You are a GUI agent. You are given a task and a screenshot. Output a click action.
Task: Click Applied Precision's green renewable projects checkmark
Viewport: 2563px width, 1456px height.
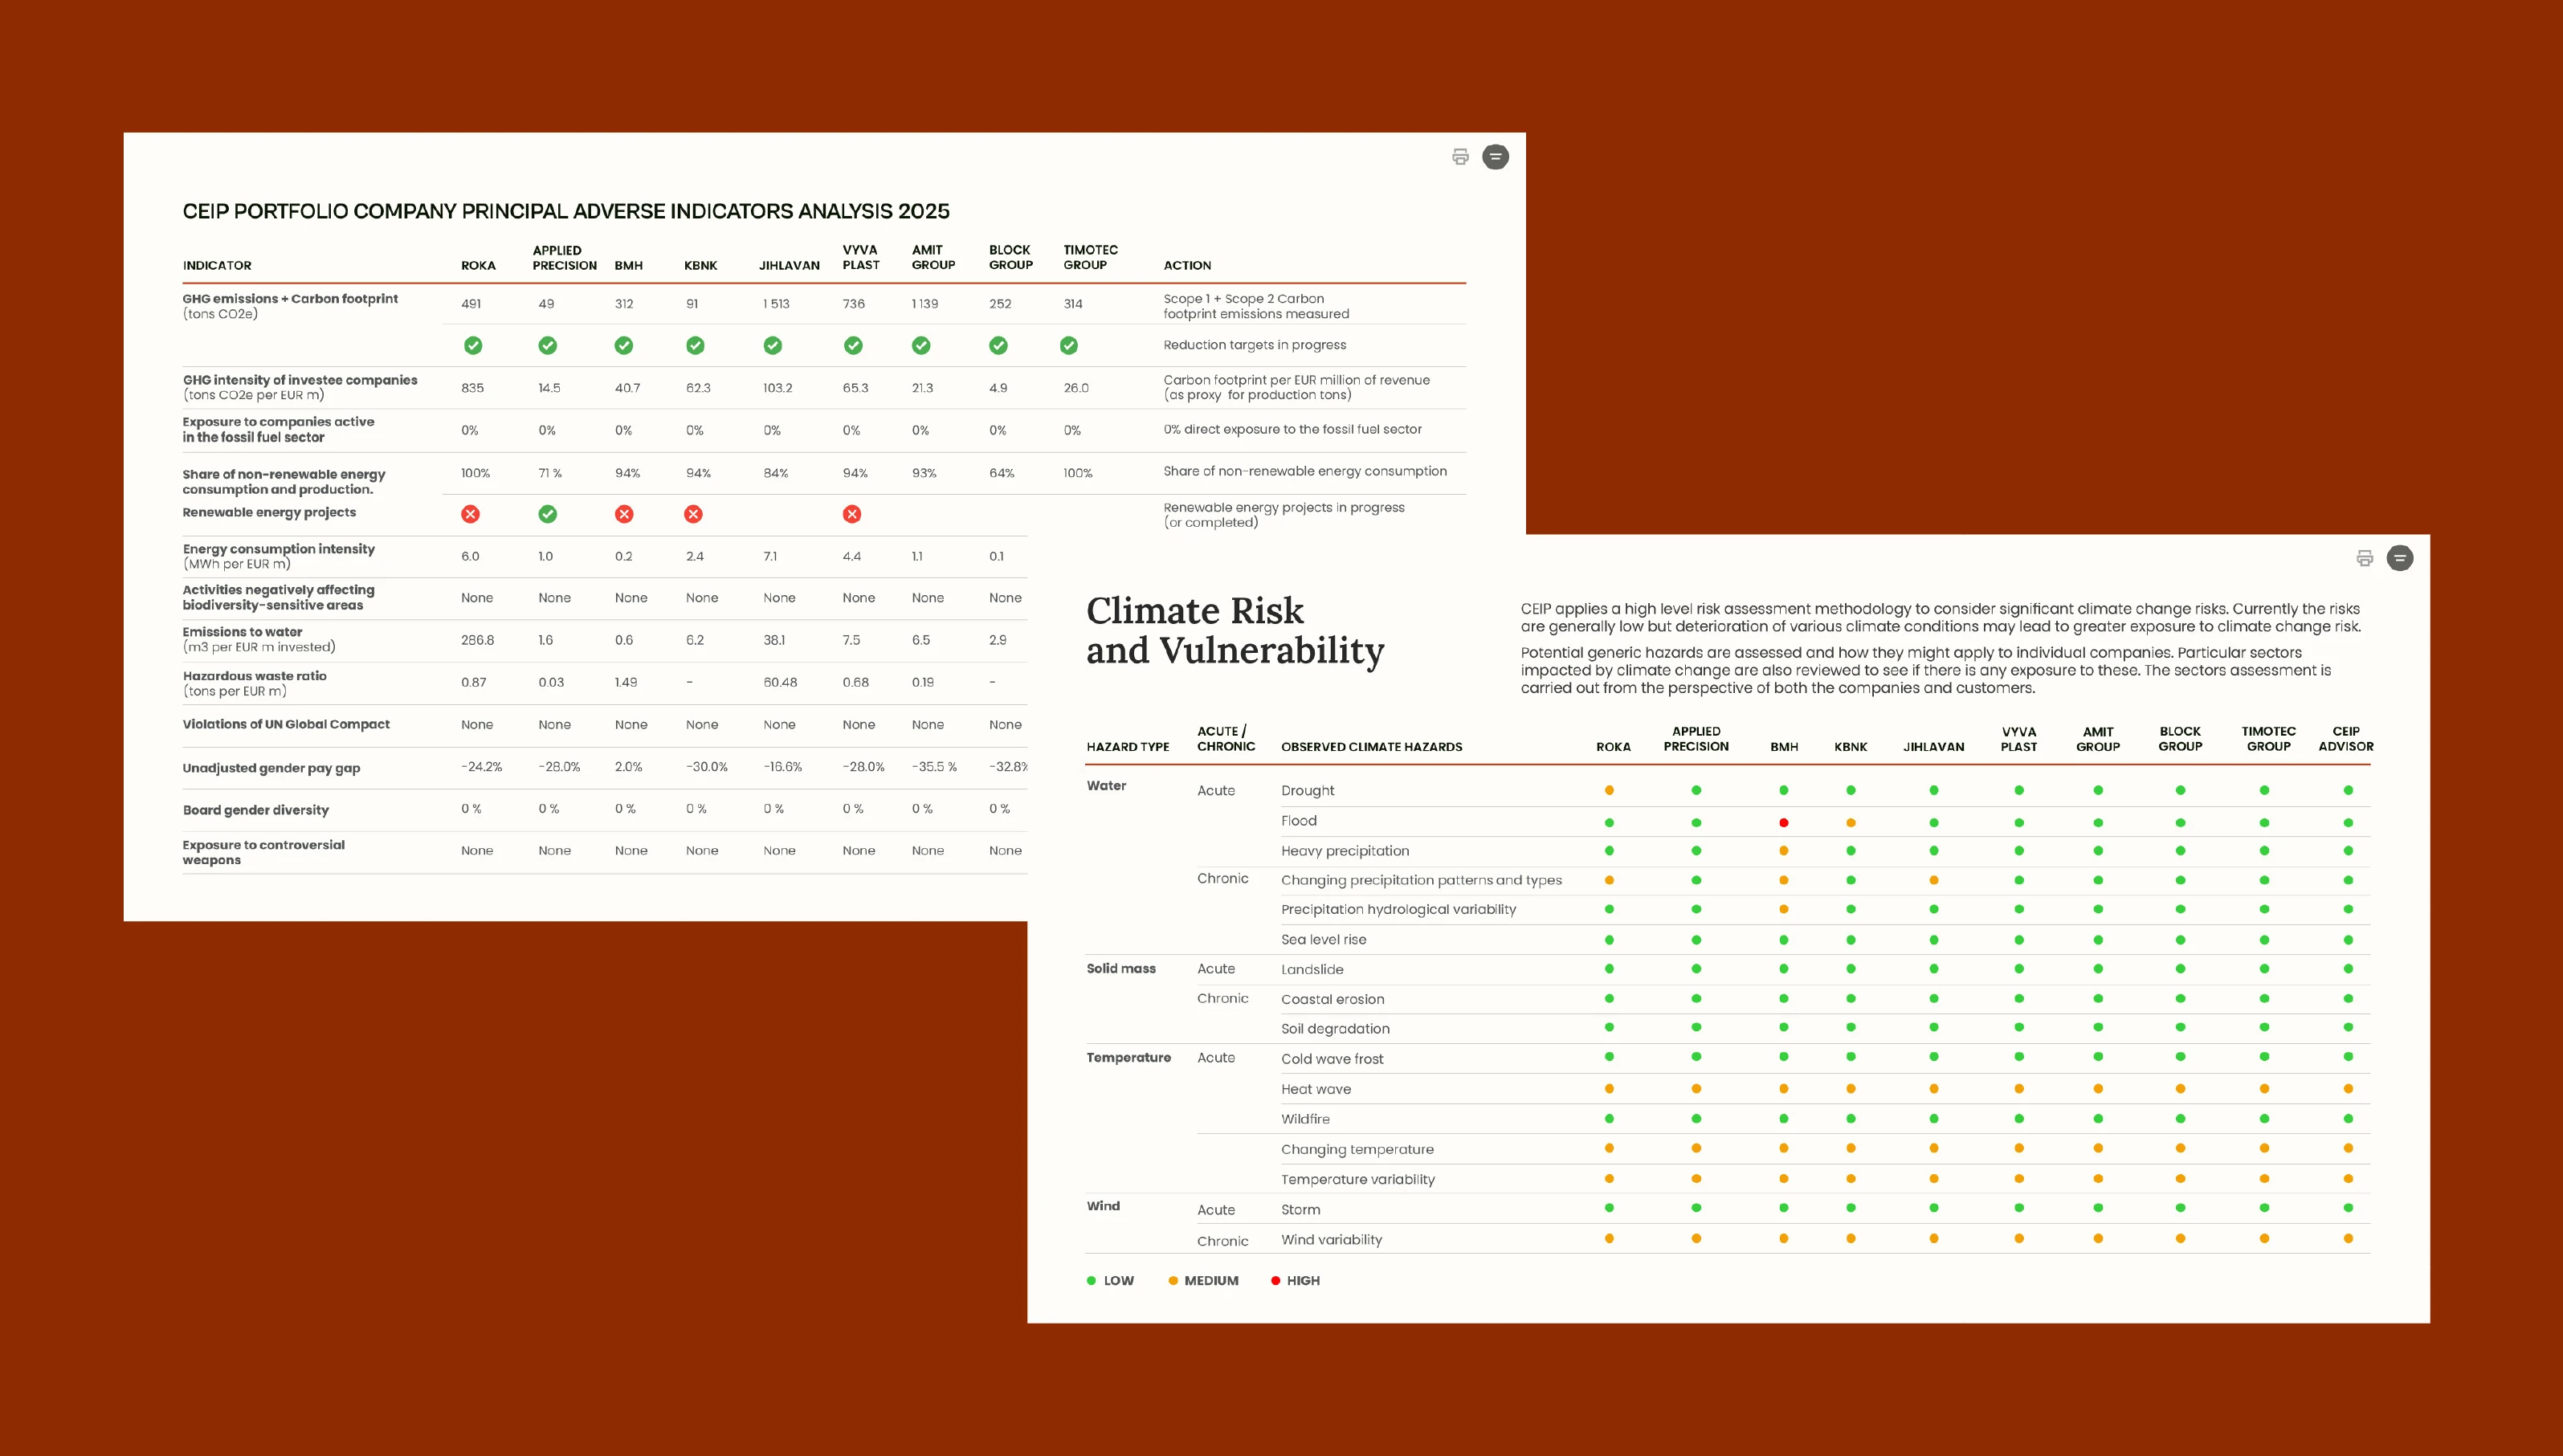547,514
